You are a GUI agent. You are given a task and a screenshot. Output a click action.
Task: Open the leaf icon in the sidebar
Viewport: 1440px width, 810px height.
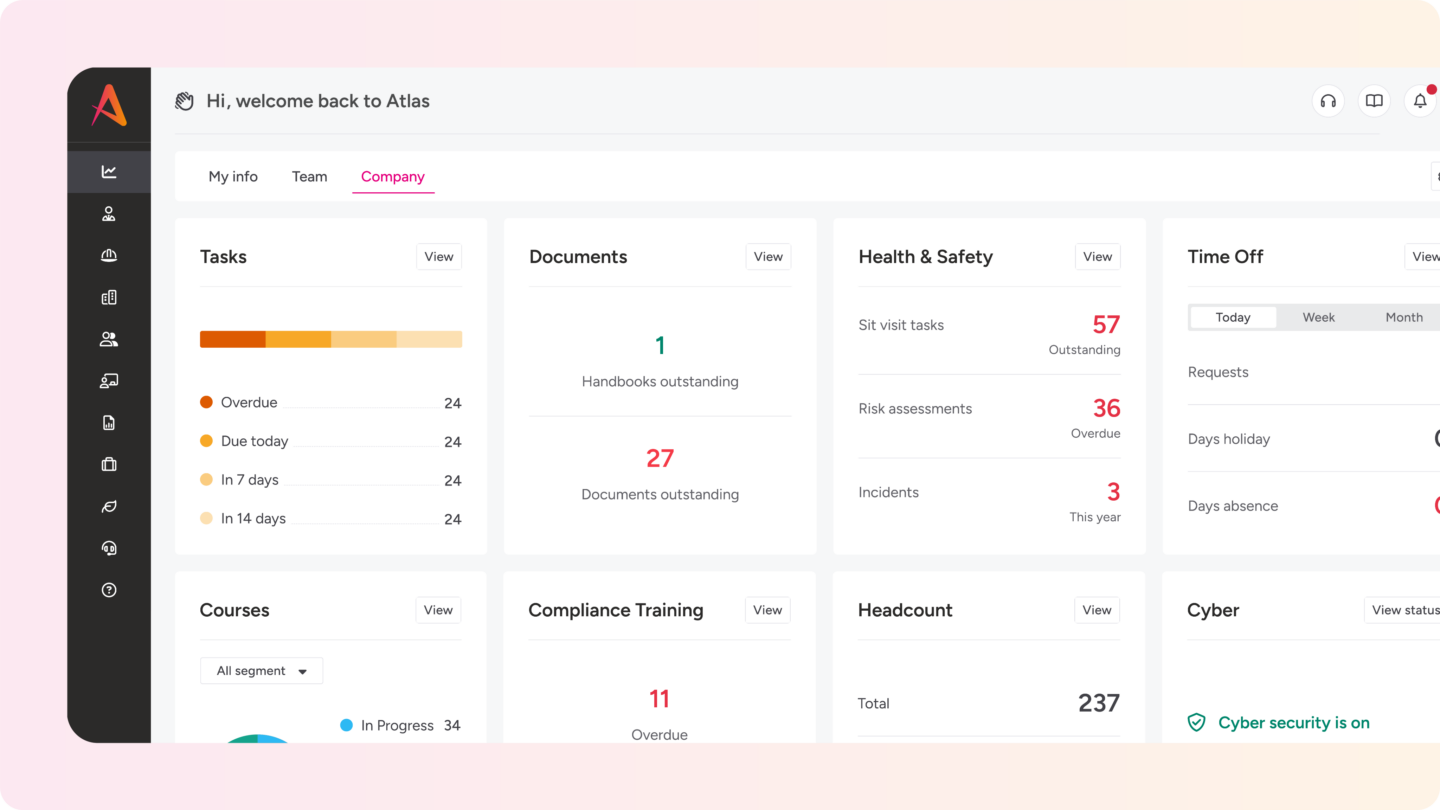[x=109, y=507]
